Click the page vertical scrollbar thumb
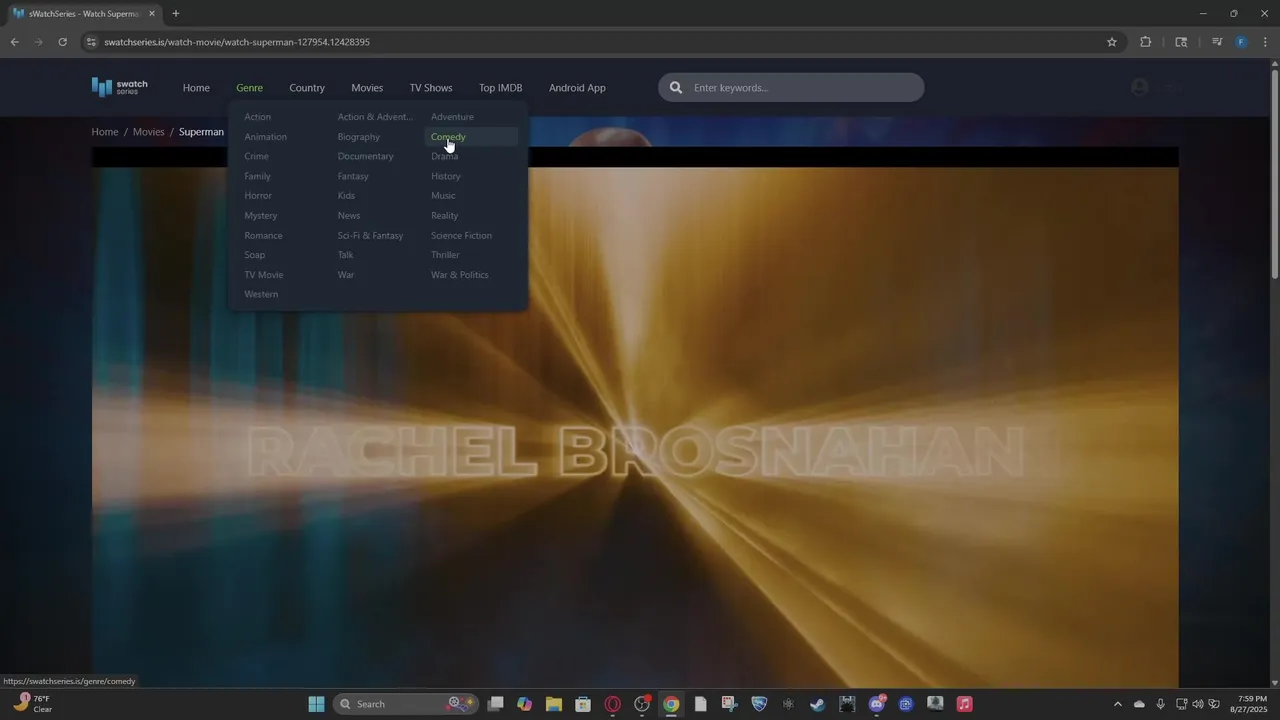This screenshot has width=1280, height=720. pos(1274,172)
